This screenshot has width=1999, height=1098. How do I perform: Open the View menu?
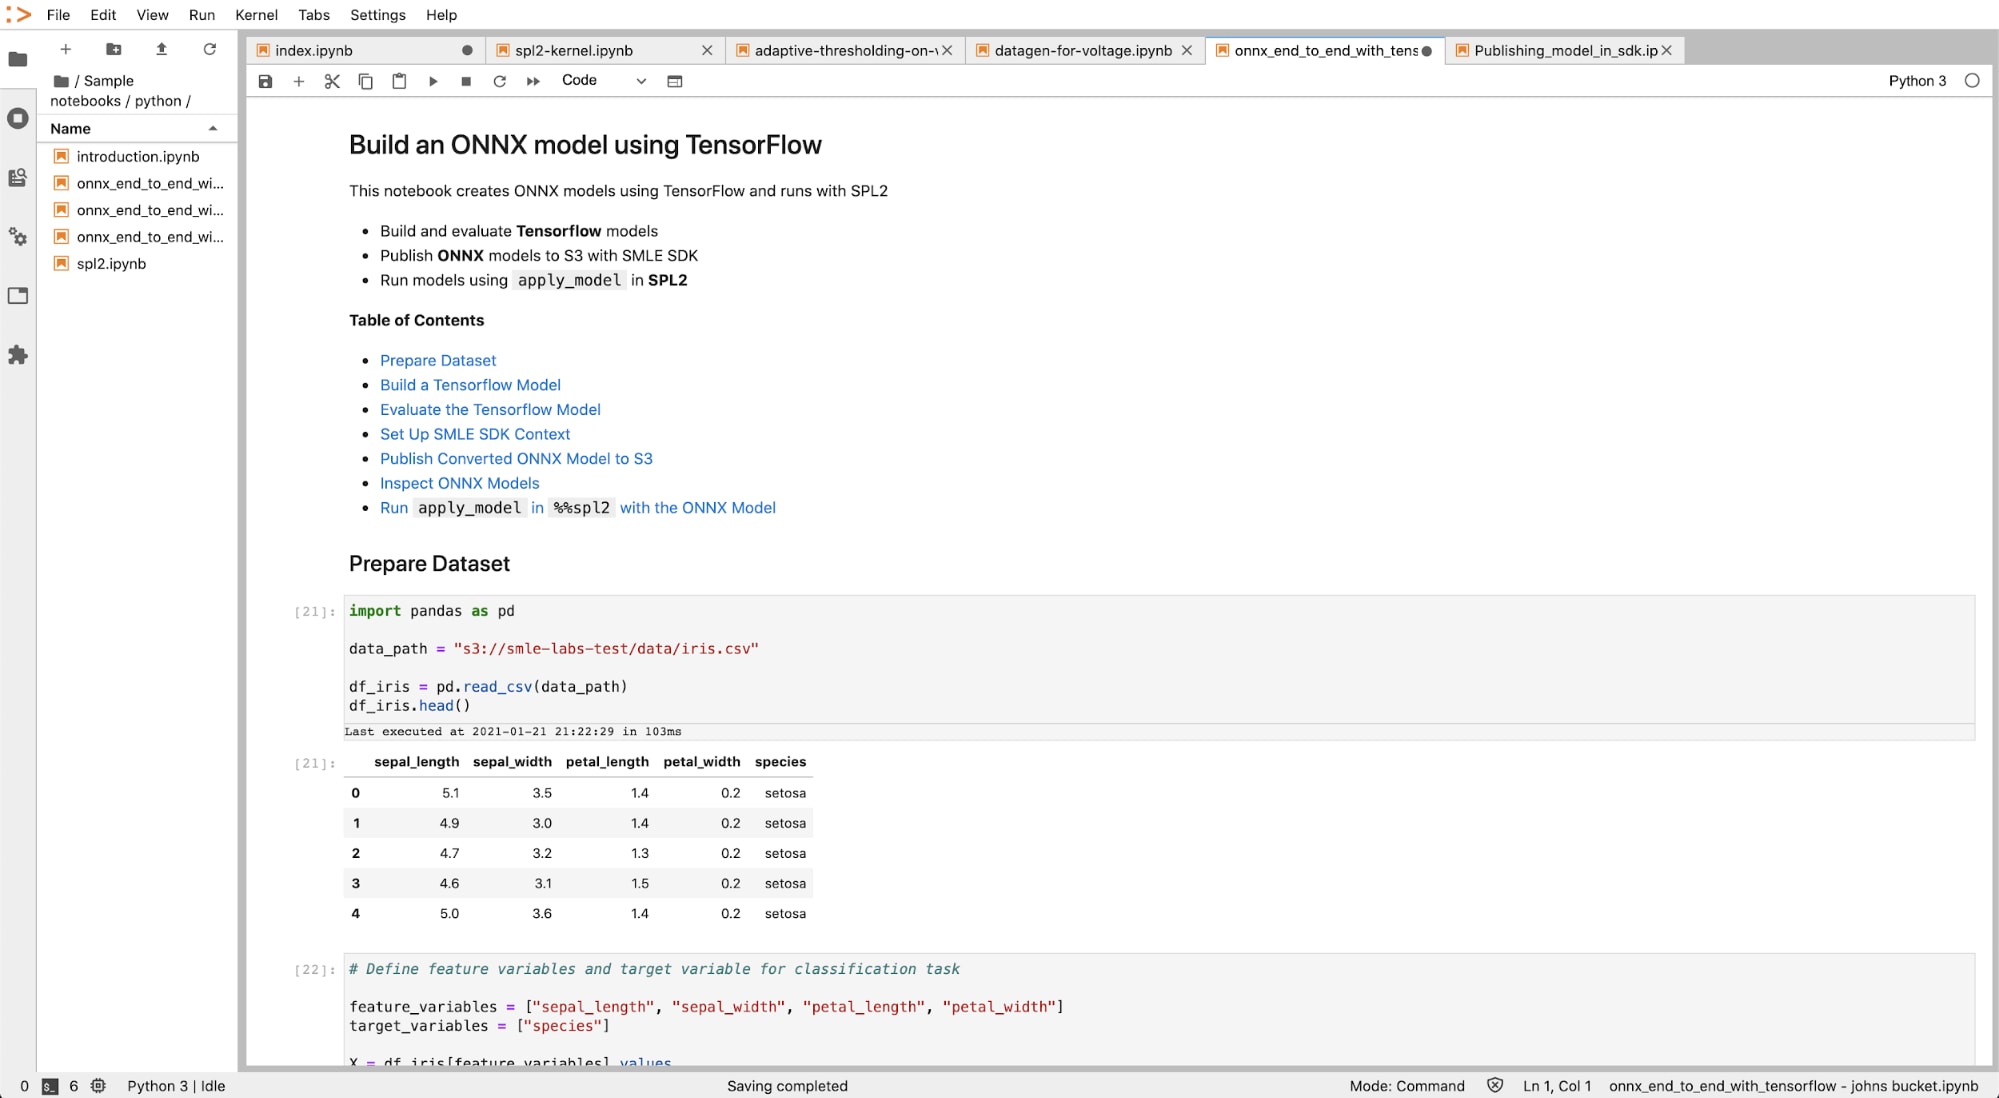coord(152,15)
